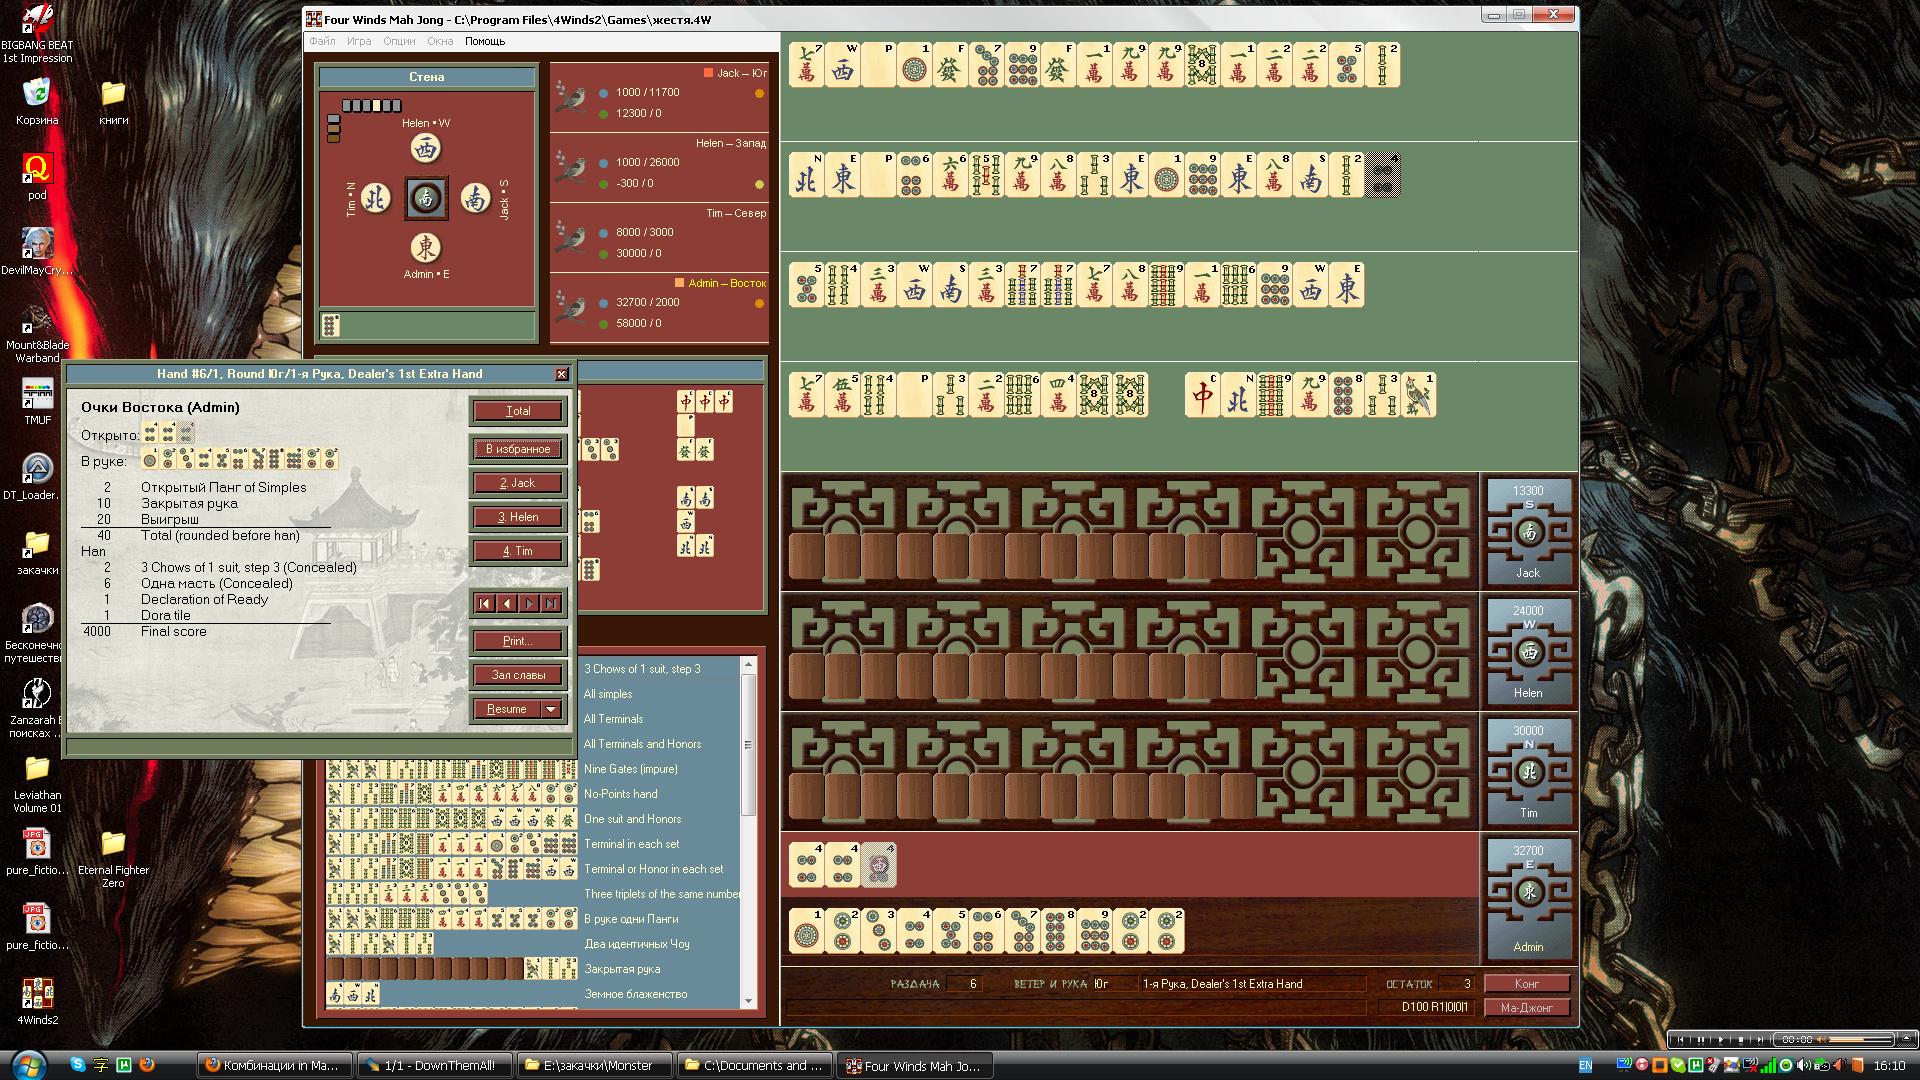
Task: Select the 5 of circles tile in Admin's hand
Action: (951, 930)
